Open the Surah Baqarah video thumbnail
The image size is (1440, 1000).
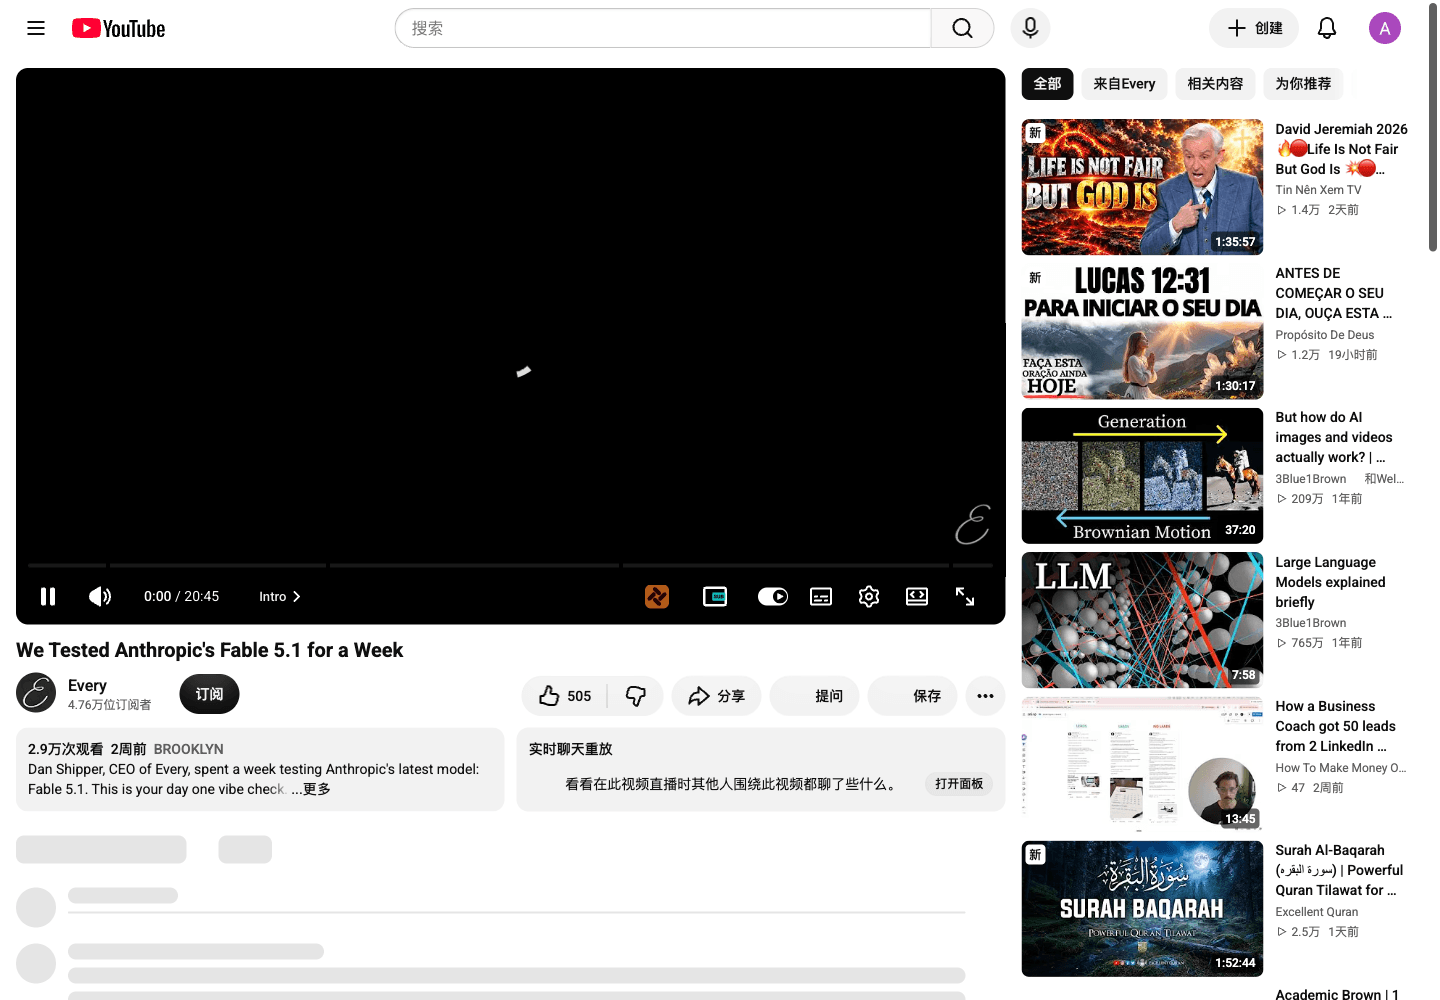(x=1142, y=908)
